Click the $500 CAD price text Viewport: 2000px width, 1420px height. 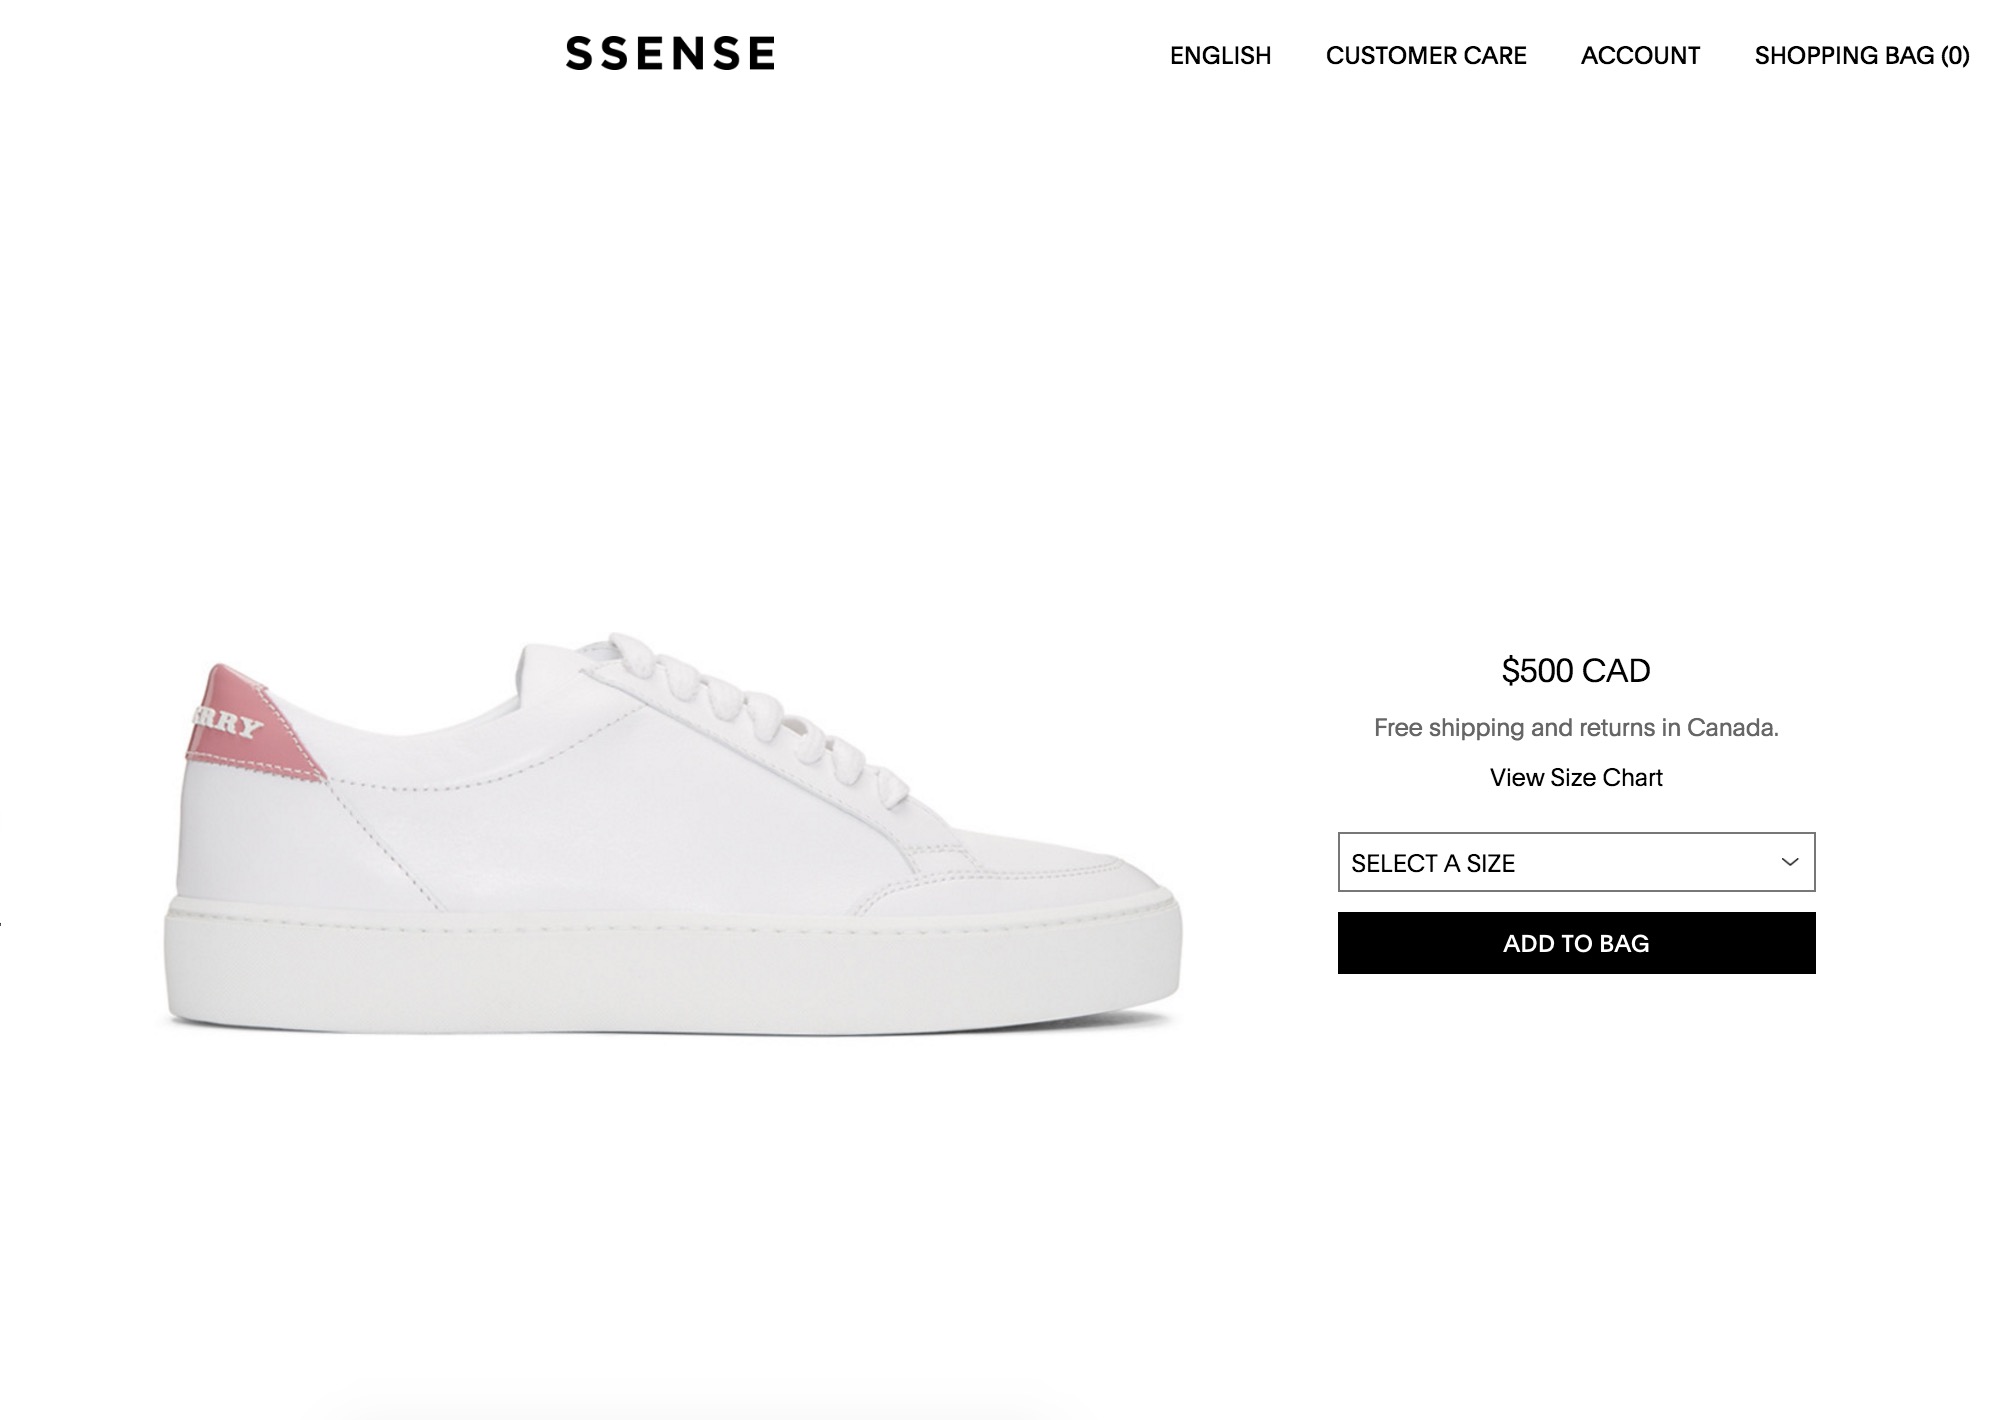(x=1576, y=670)
